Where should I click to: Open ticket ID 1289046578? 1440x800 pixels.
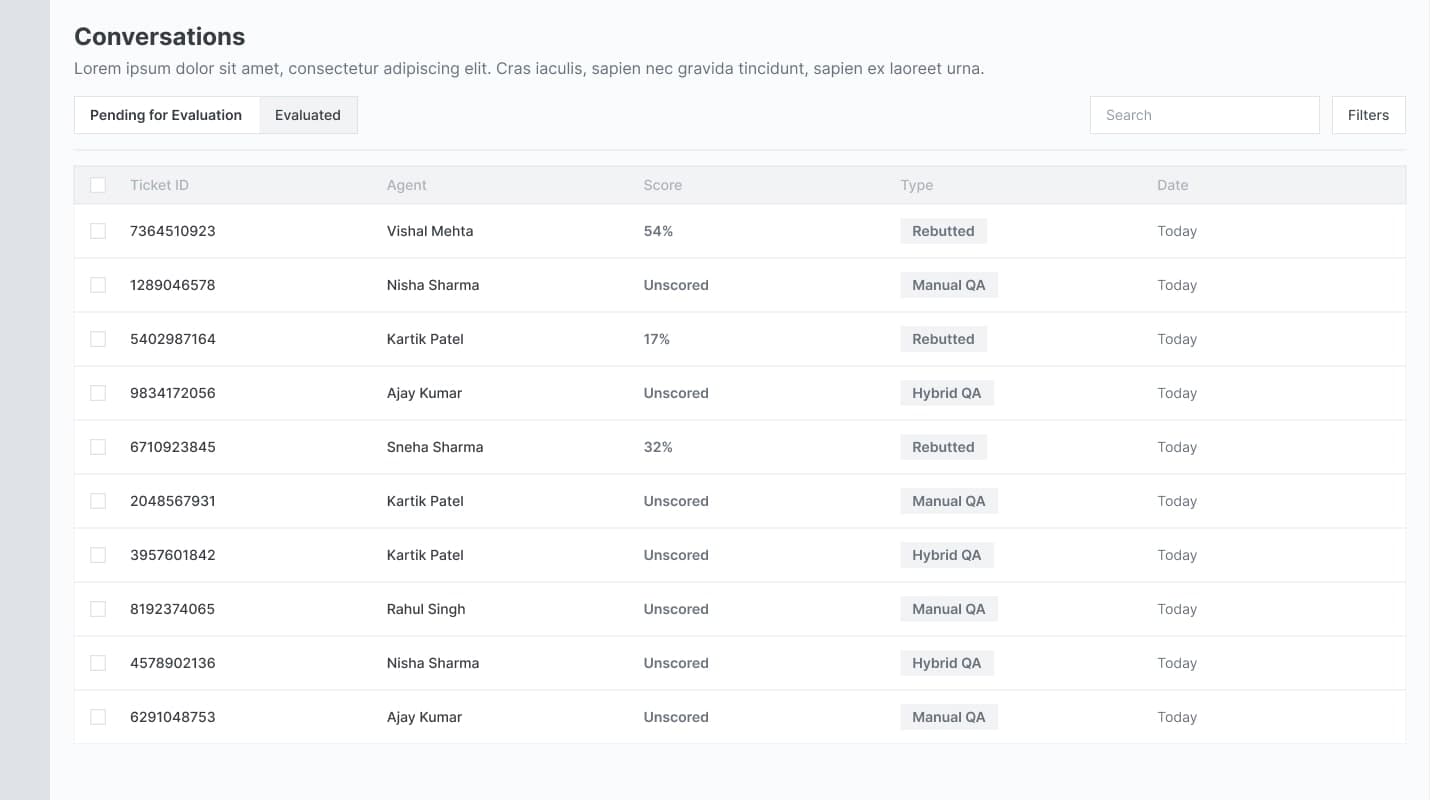tap(173, 285)
